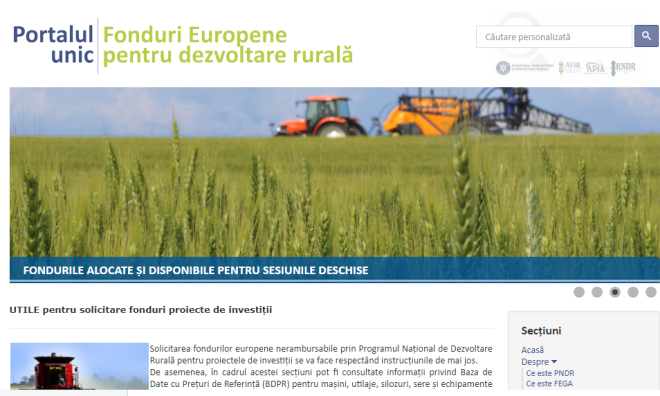Image resolution: width=660 pixels, height=396 pixels.
Task: Click the Ministry of Agriculture logo
Action: tap(524, 68)
